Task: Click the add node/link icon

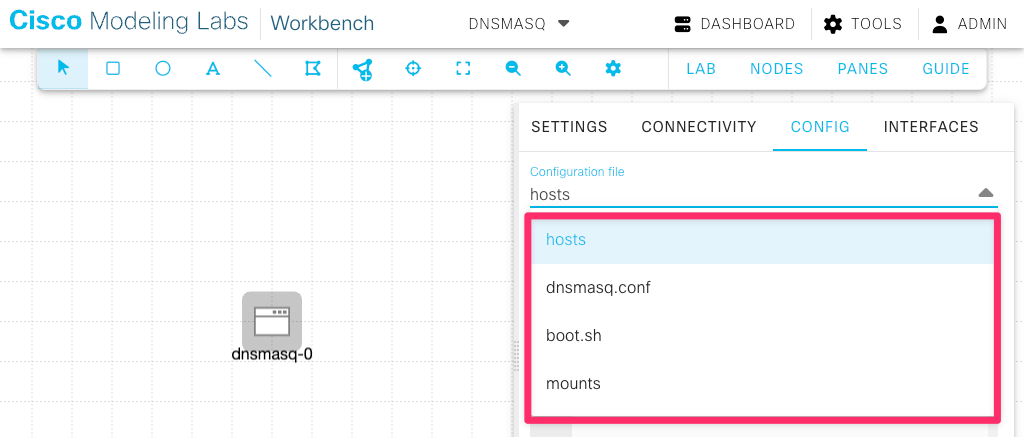Action: (x=362, y=69)
